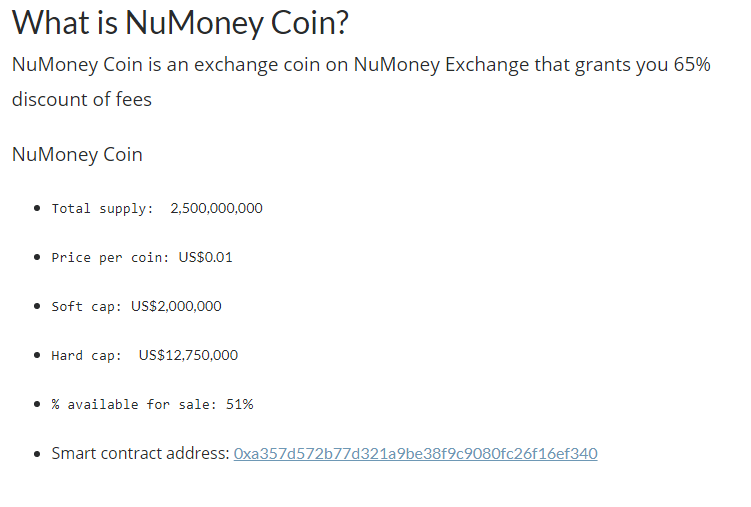Select the US$12,750,000 hard cap value

pyautogui.click(x=188, y=355)
